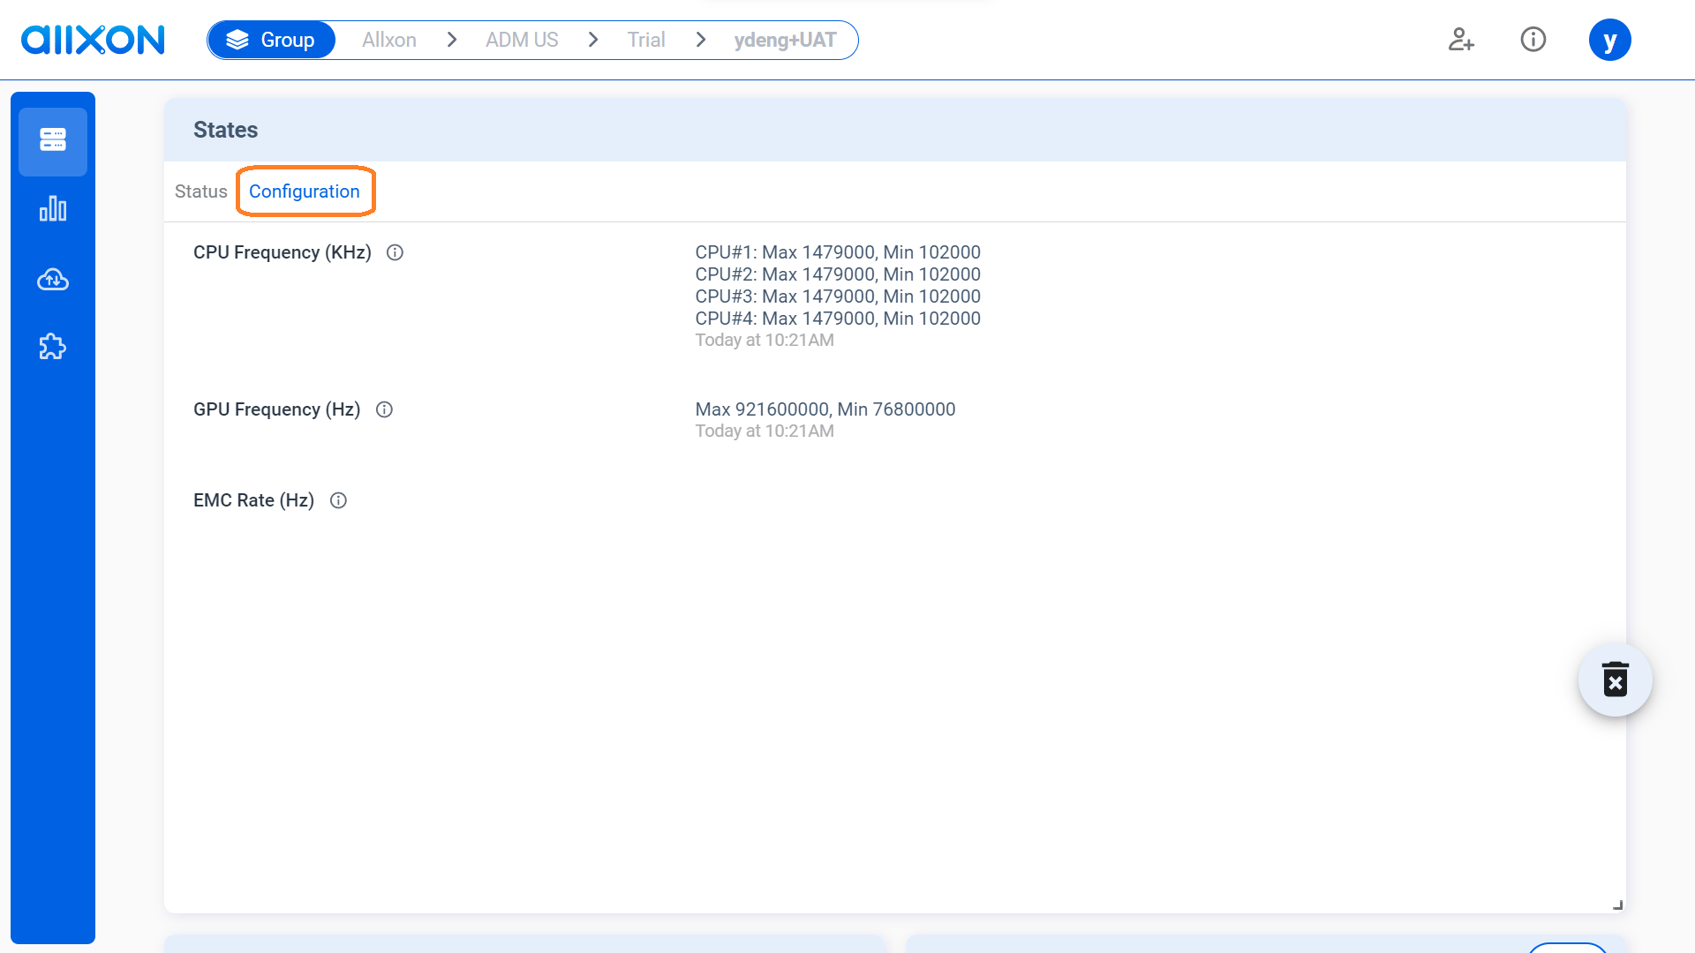Image resolution: width=1695 pixels, height=953 pixels.
Task: Click the invite user icon
Action: pyautogui.click(x=1461, y=40)
